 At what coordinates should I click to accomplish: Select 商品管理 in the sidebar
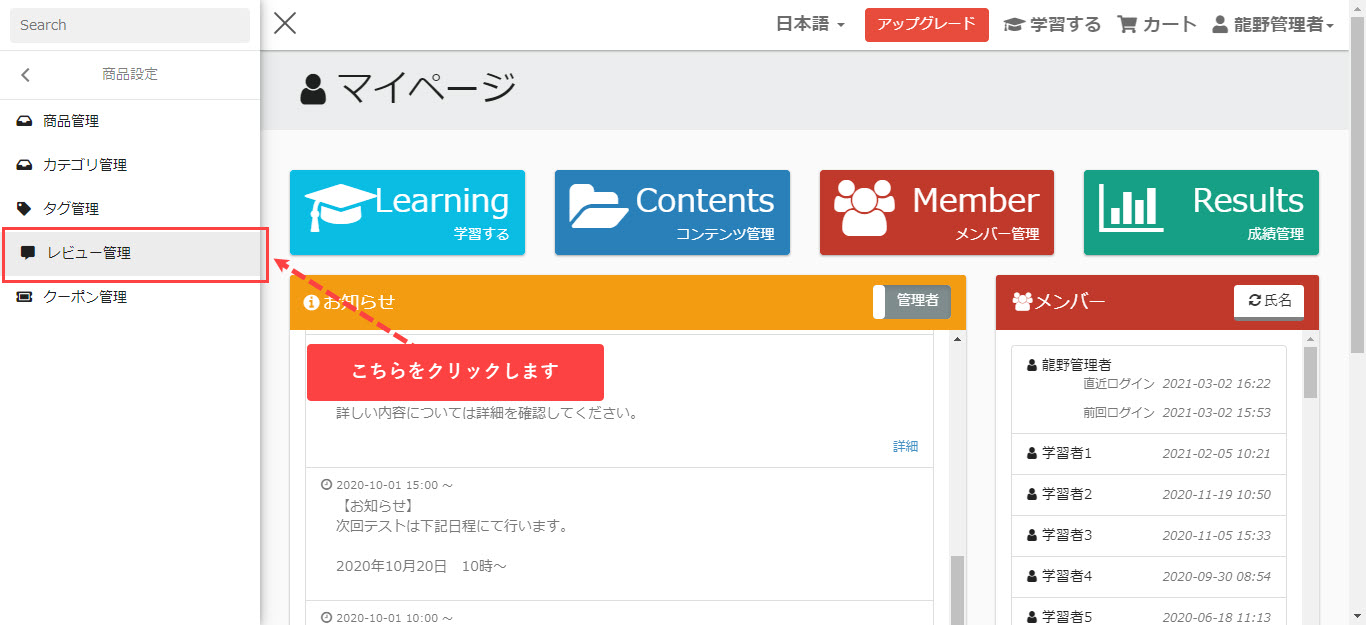(70, 121)
